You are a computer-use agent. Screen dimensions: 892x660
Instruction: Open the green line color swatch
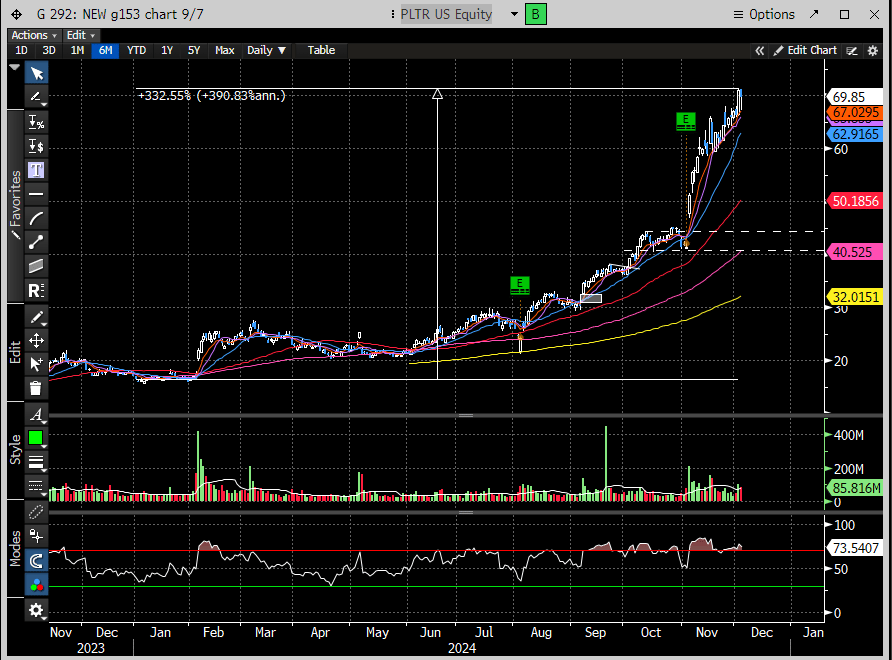click(36, 438)
